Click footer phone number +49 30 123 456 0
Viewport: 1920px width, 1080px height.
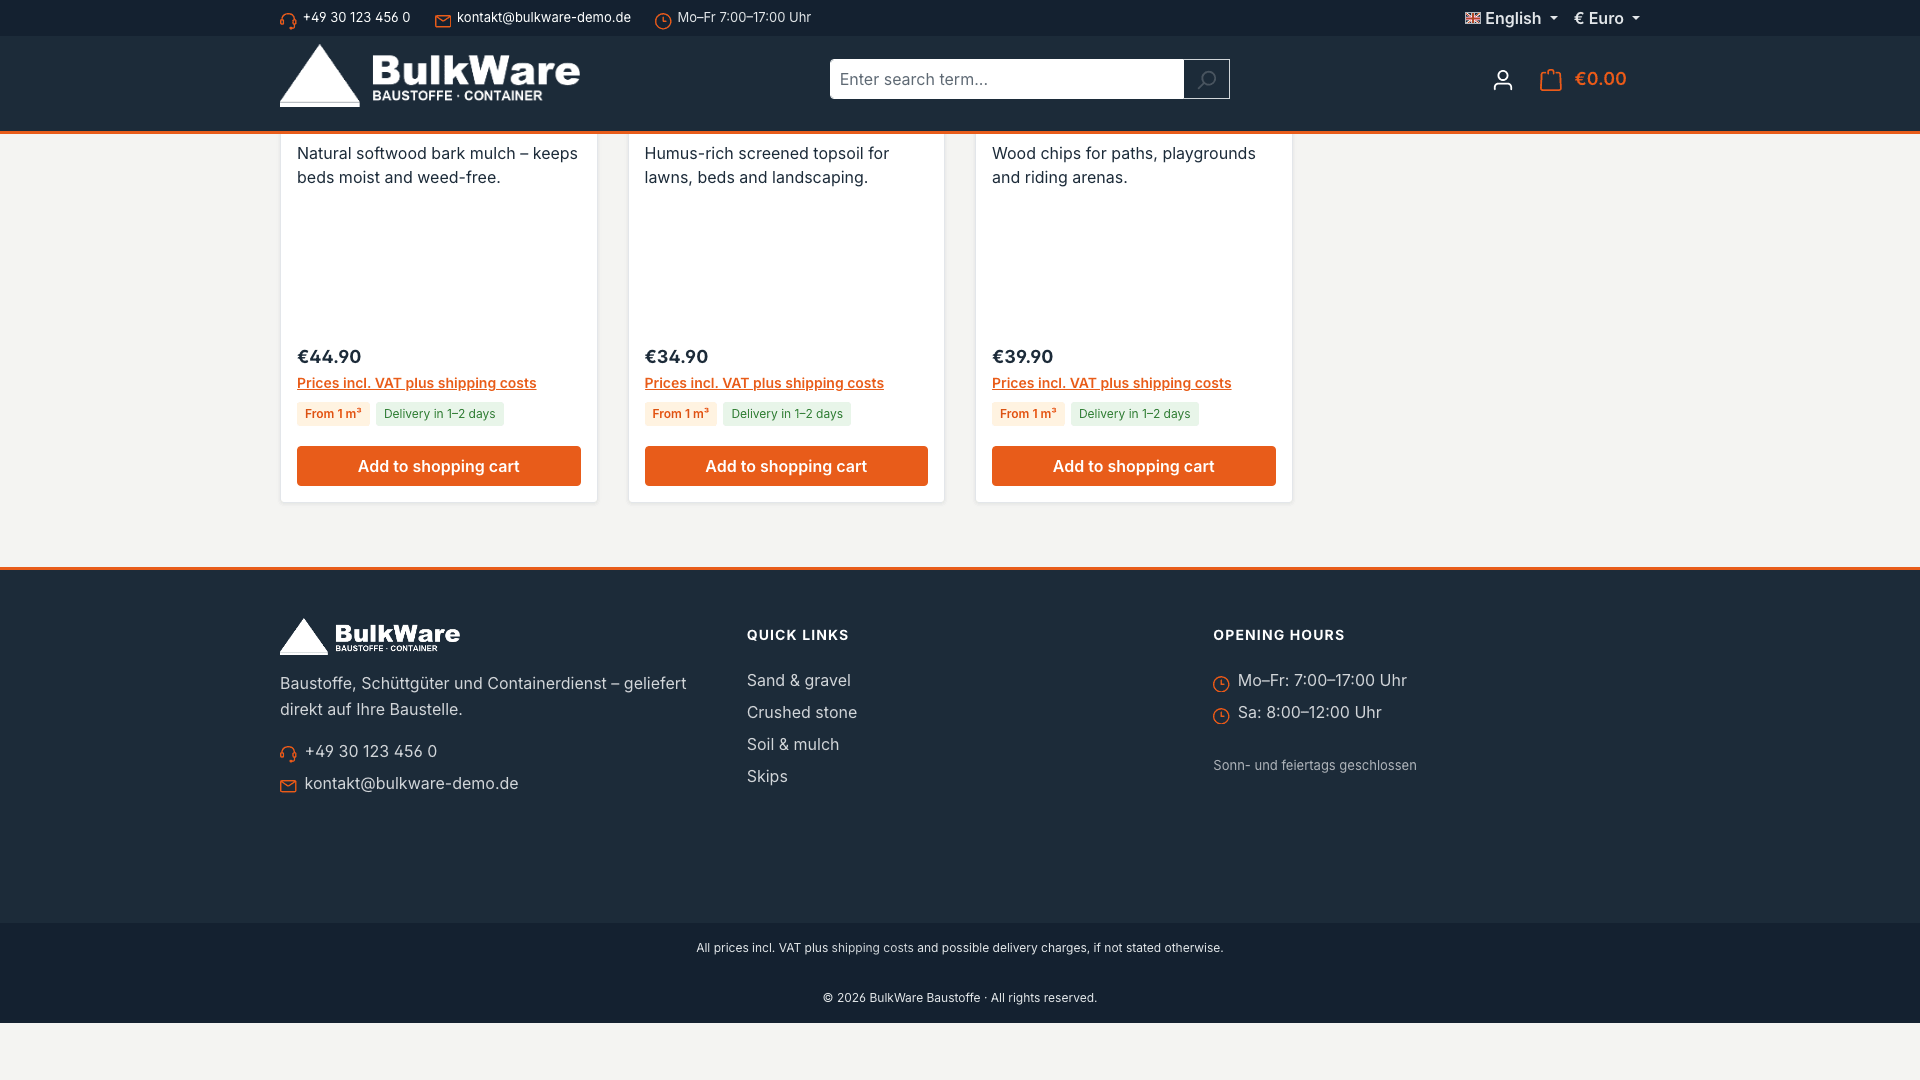pos(370,751)
